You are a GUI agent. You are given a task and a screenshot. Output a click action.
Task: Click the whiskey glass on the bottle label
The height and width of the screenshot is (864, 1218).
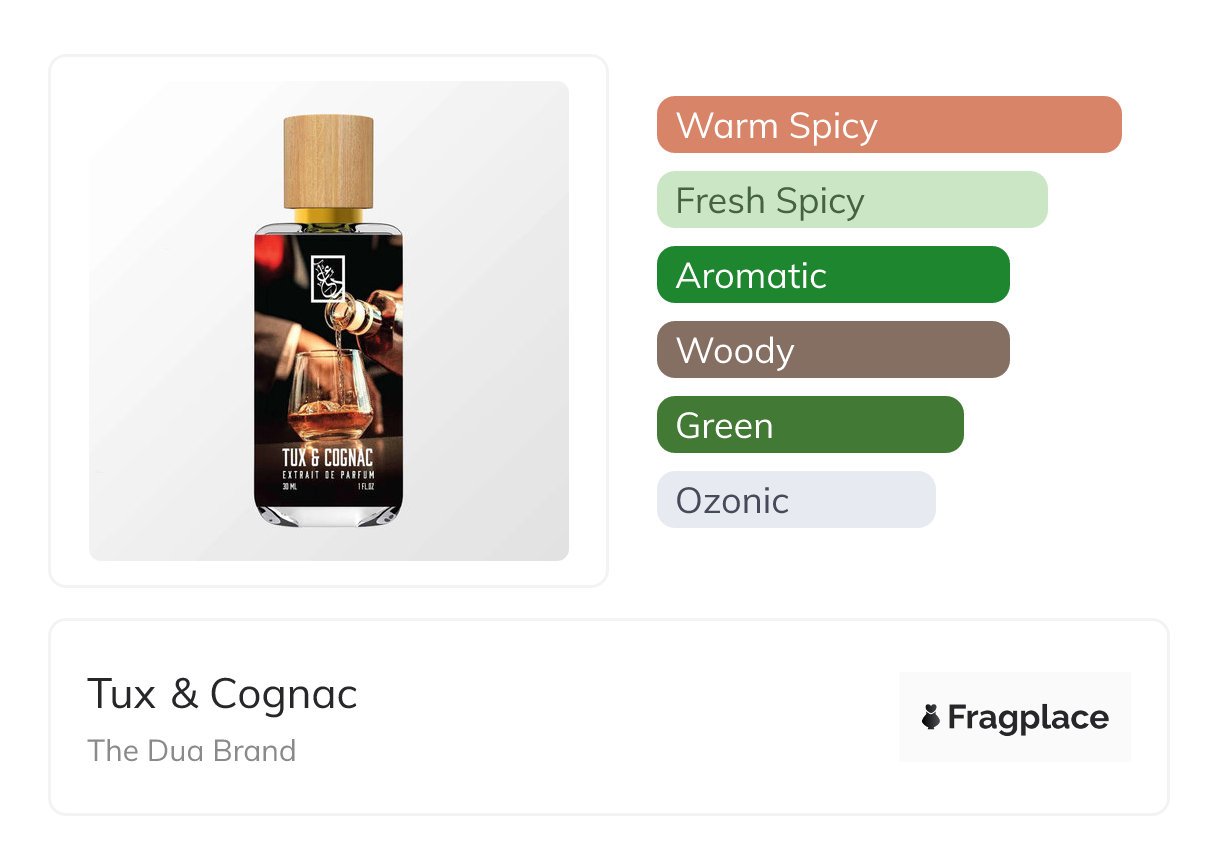(x=327, y=397)
